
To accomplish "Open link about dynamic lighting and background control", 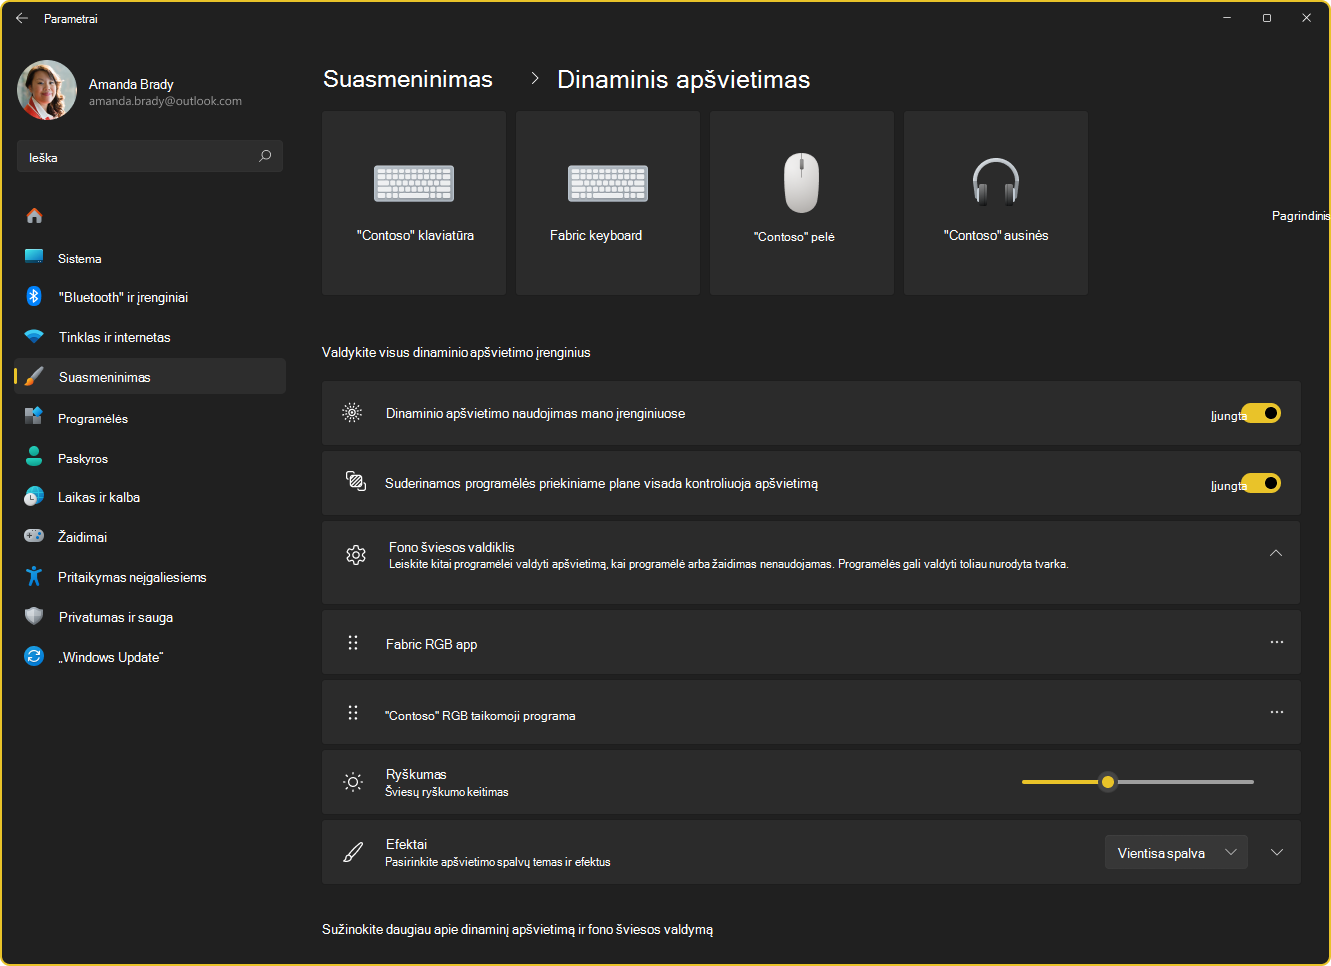I will click(517, 929).
